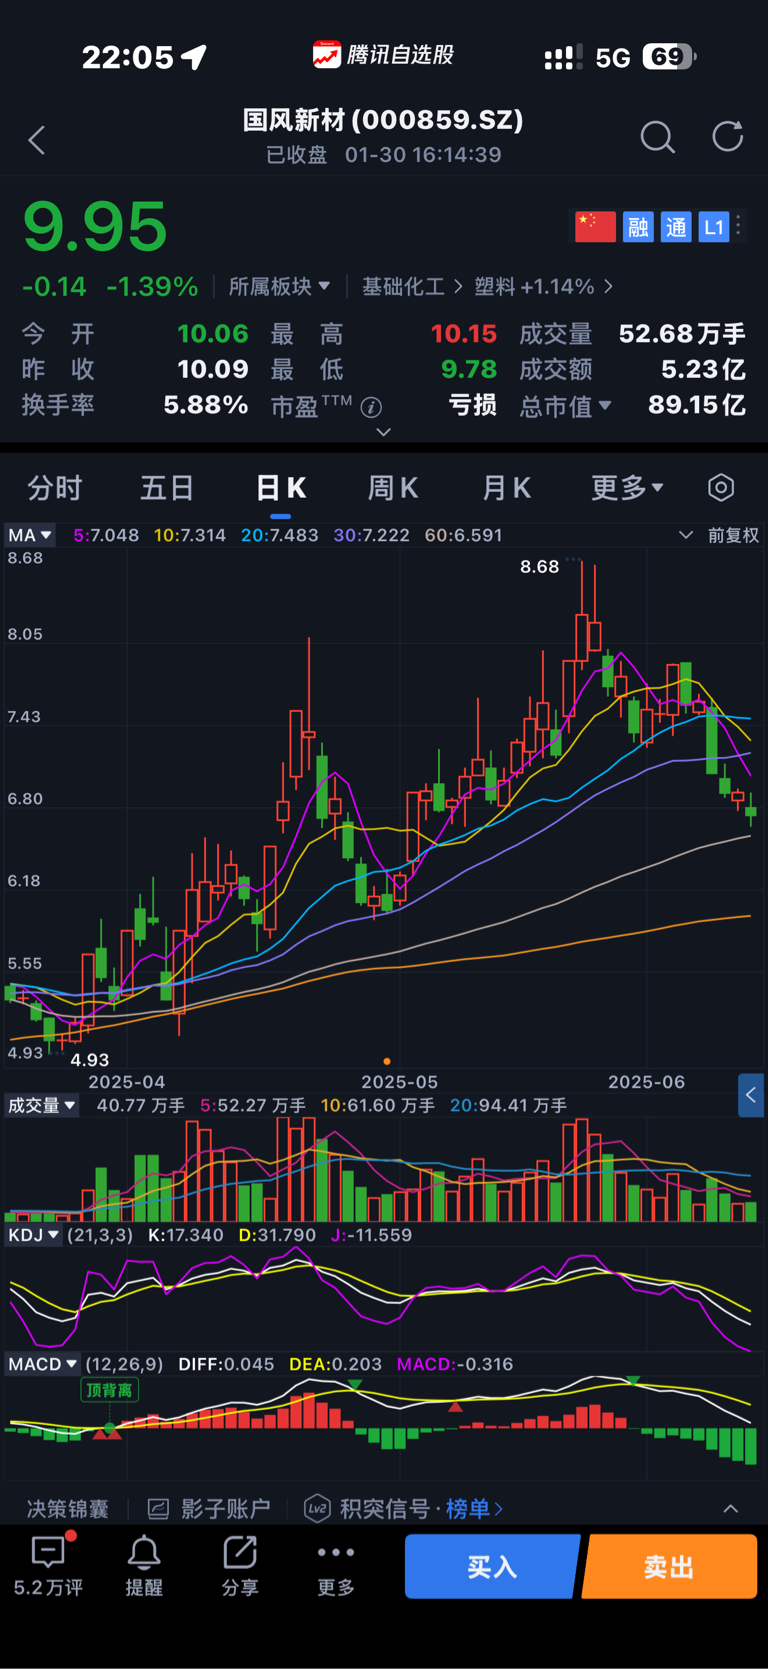768x1669 pixels.
Task: Change MACD indicator dropdown
Action: coord(42,1364)
